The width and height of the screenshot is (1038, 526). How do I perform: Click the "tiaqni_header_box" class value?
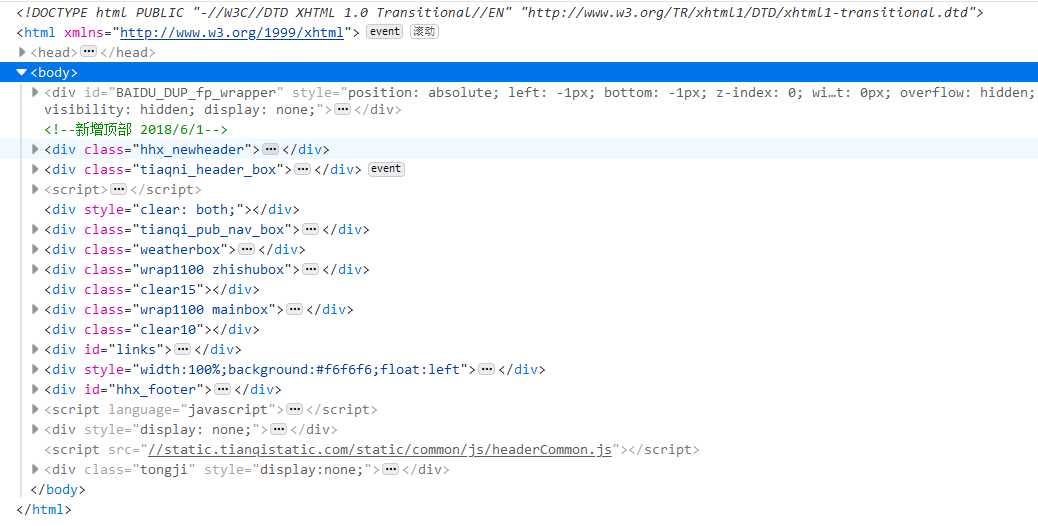208,169
